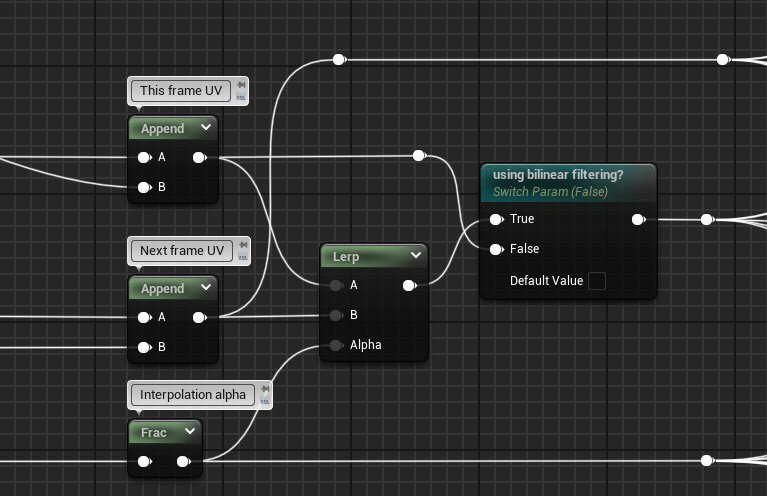Edit the Next frame UV comment text
This screenshot has width=767, height=496.
point(182,251)
